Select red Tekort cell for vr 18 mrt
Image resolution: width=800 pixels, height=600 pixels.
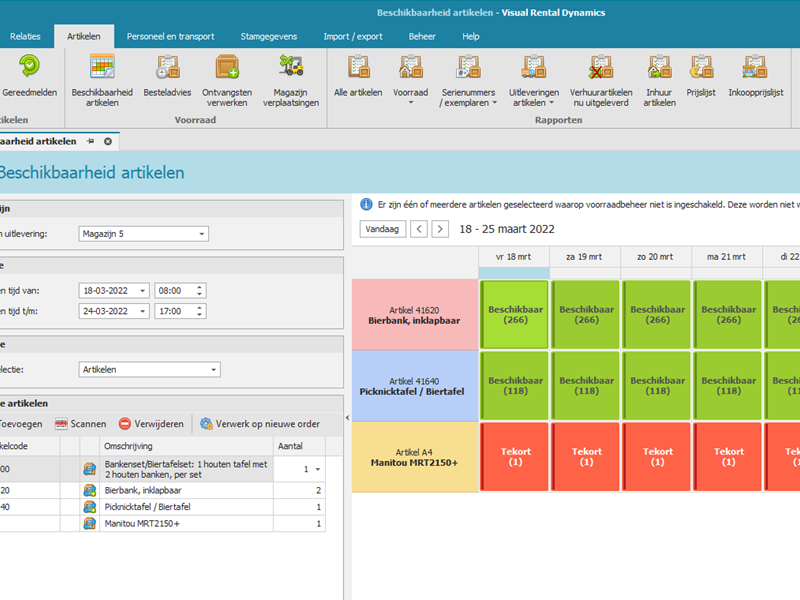click(x=515, y=457)
